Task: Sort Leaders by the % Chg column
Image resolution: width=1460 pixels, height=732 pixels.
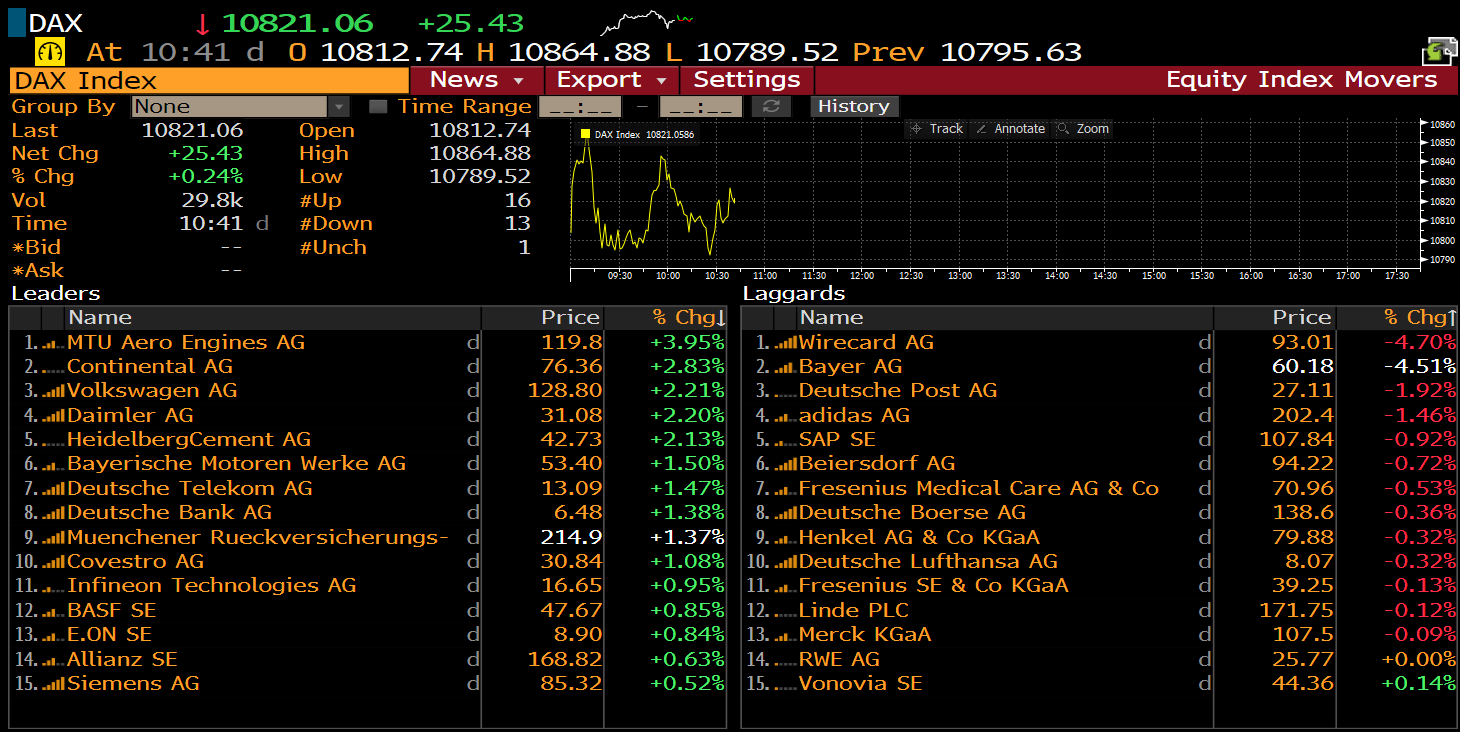Action: pyautogui.click(x=666, y=318)
